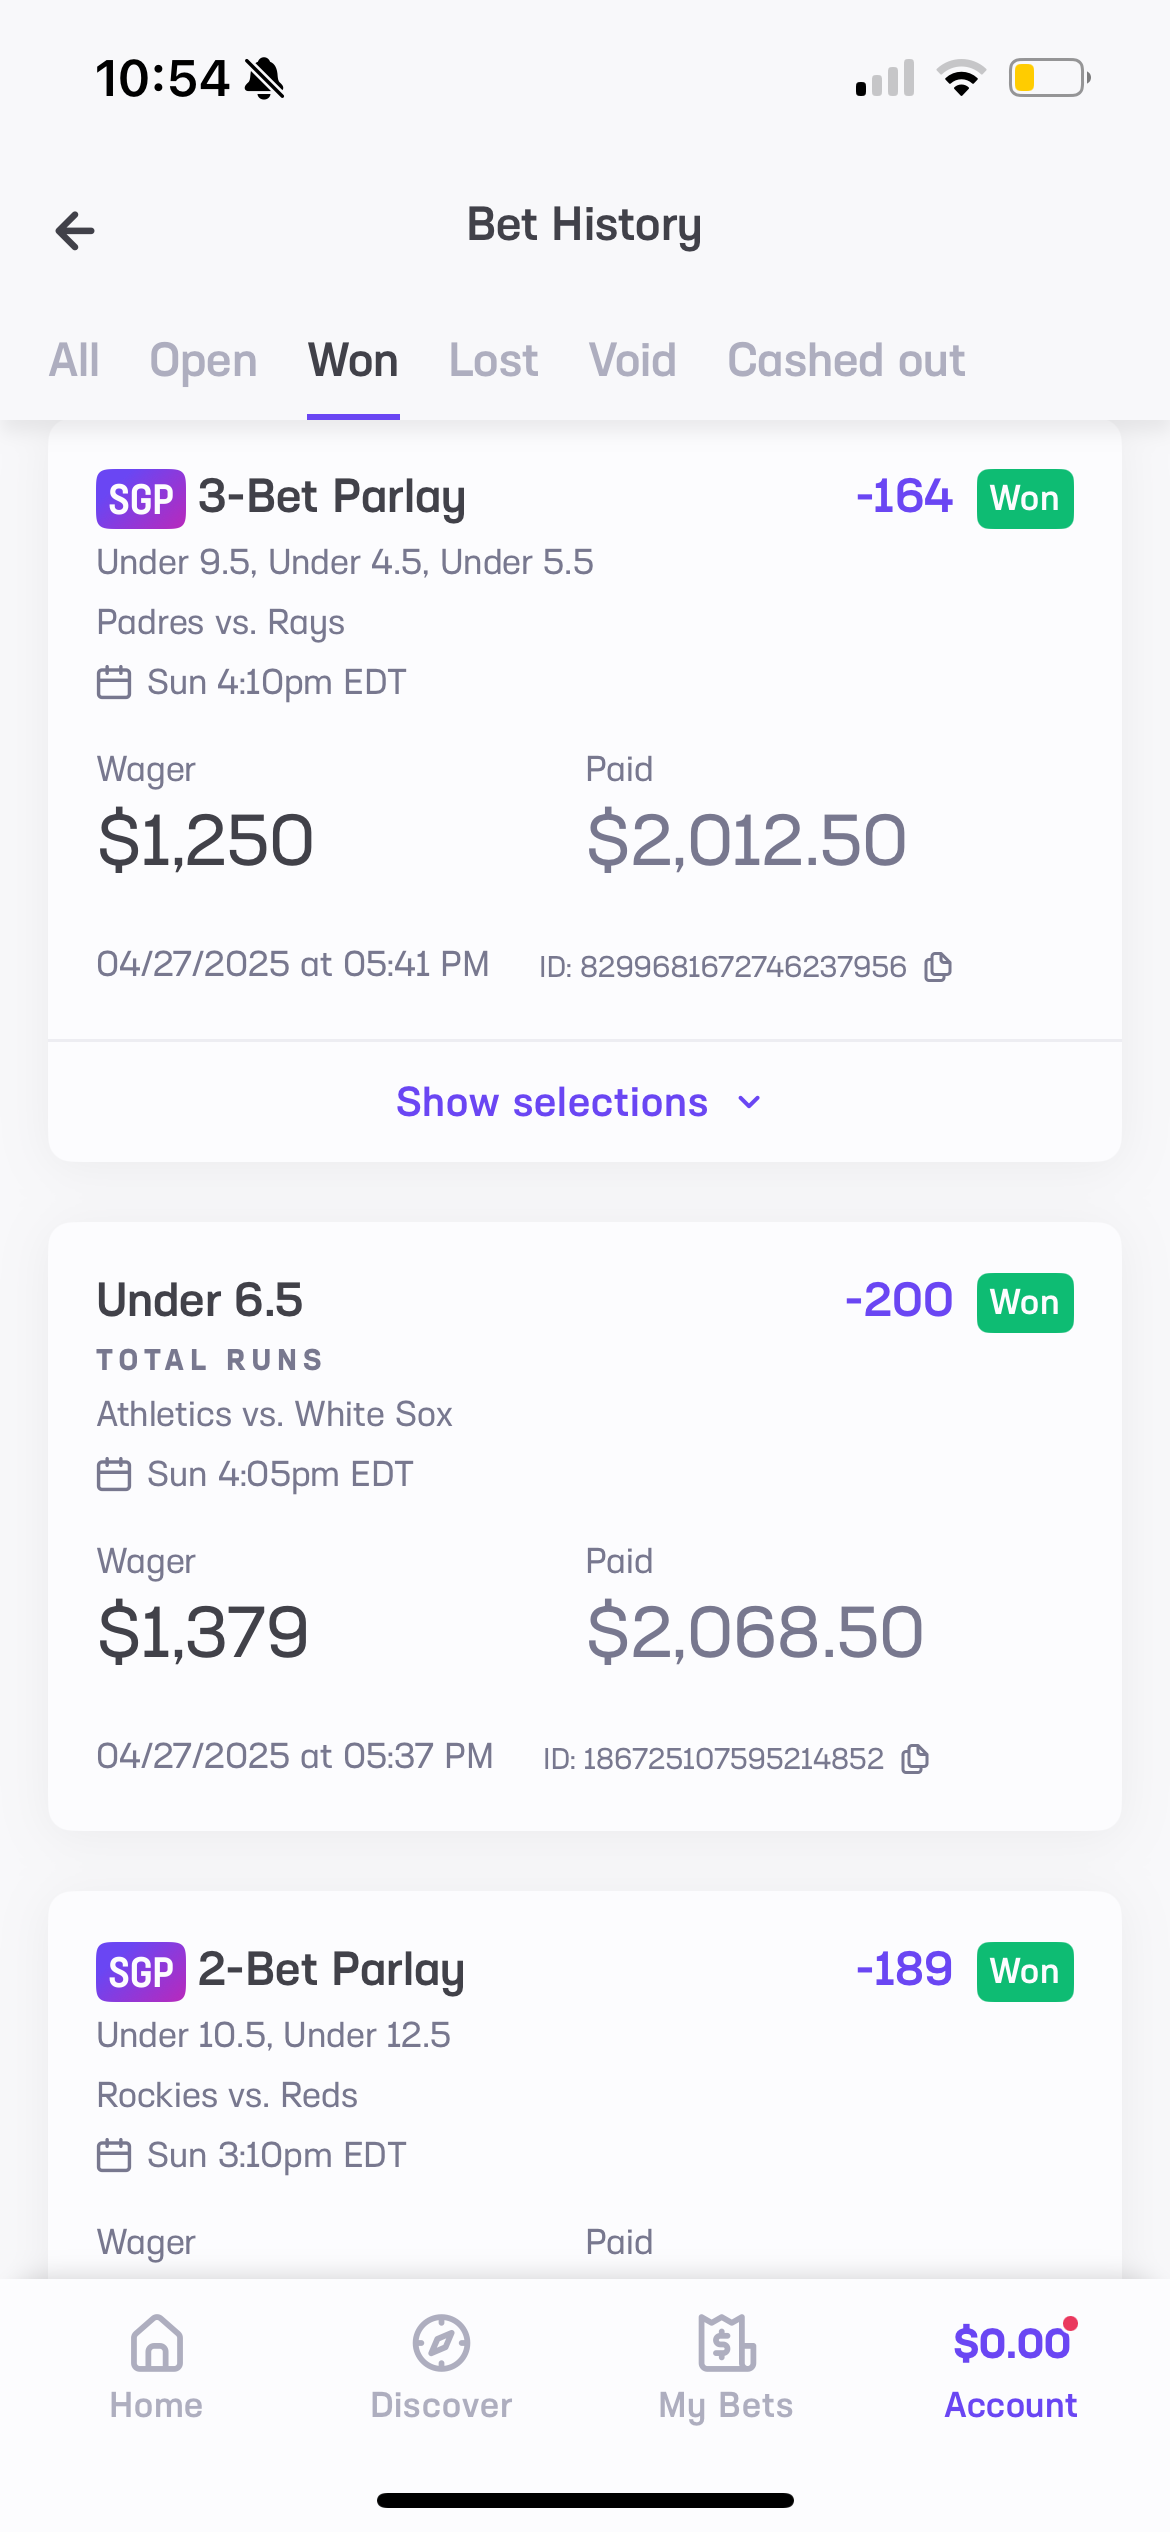This screenshot has height=2532, width=1170.
Task: Tap the back arrow icon
Action: (x=75, y=231)
